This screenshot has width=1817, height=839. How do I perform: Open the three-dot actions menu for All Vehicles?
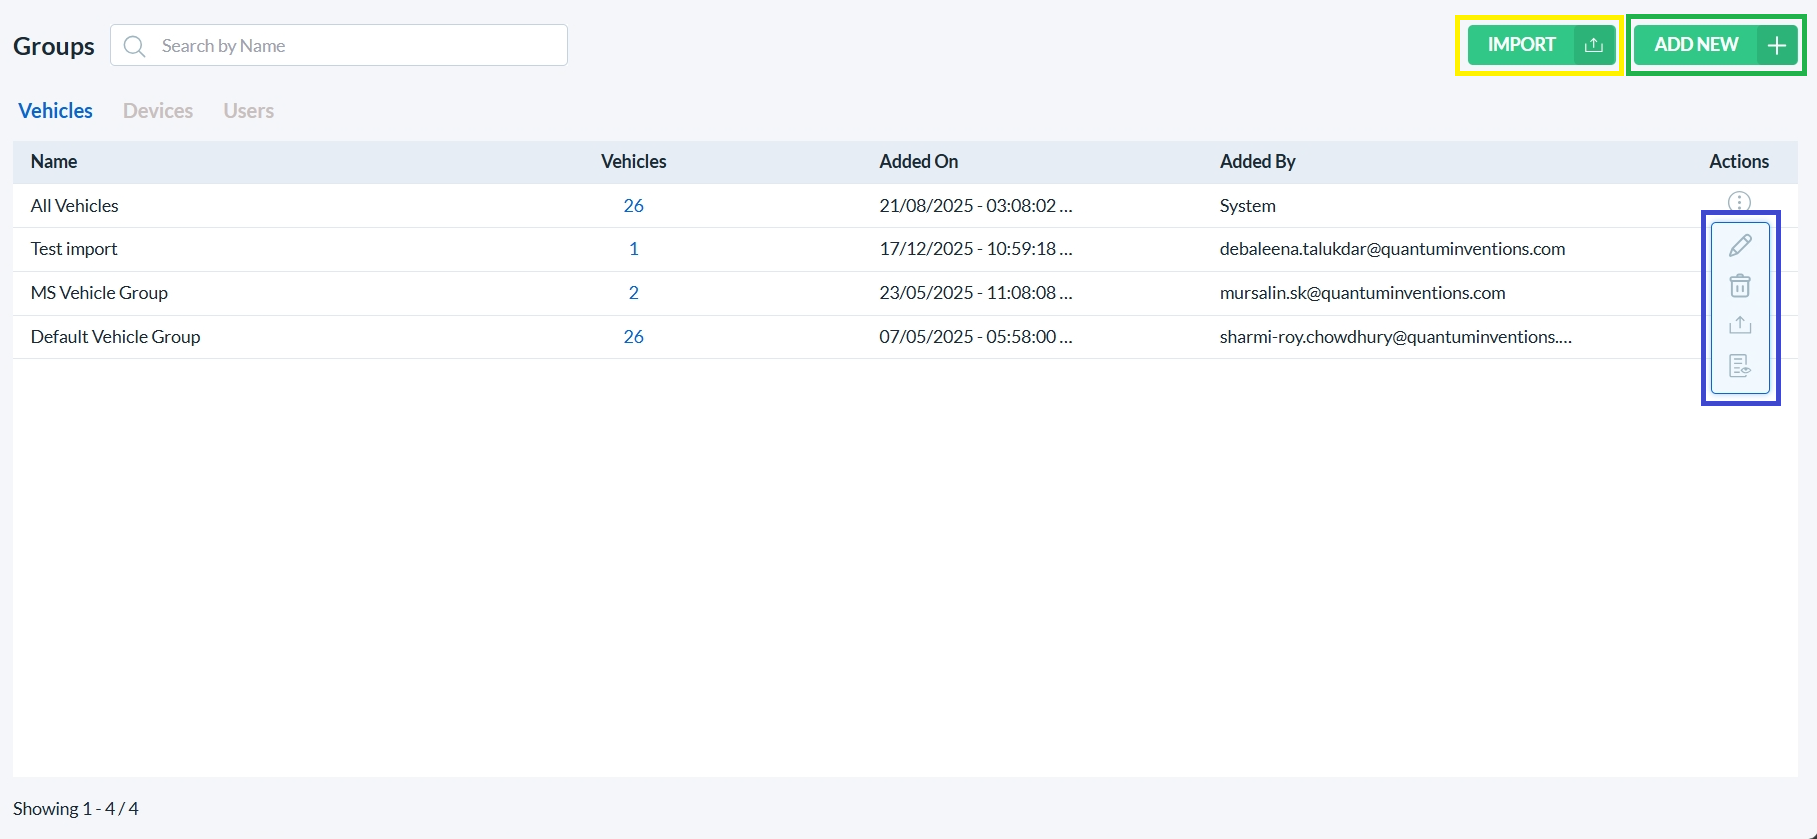[x=1739, y=202]
